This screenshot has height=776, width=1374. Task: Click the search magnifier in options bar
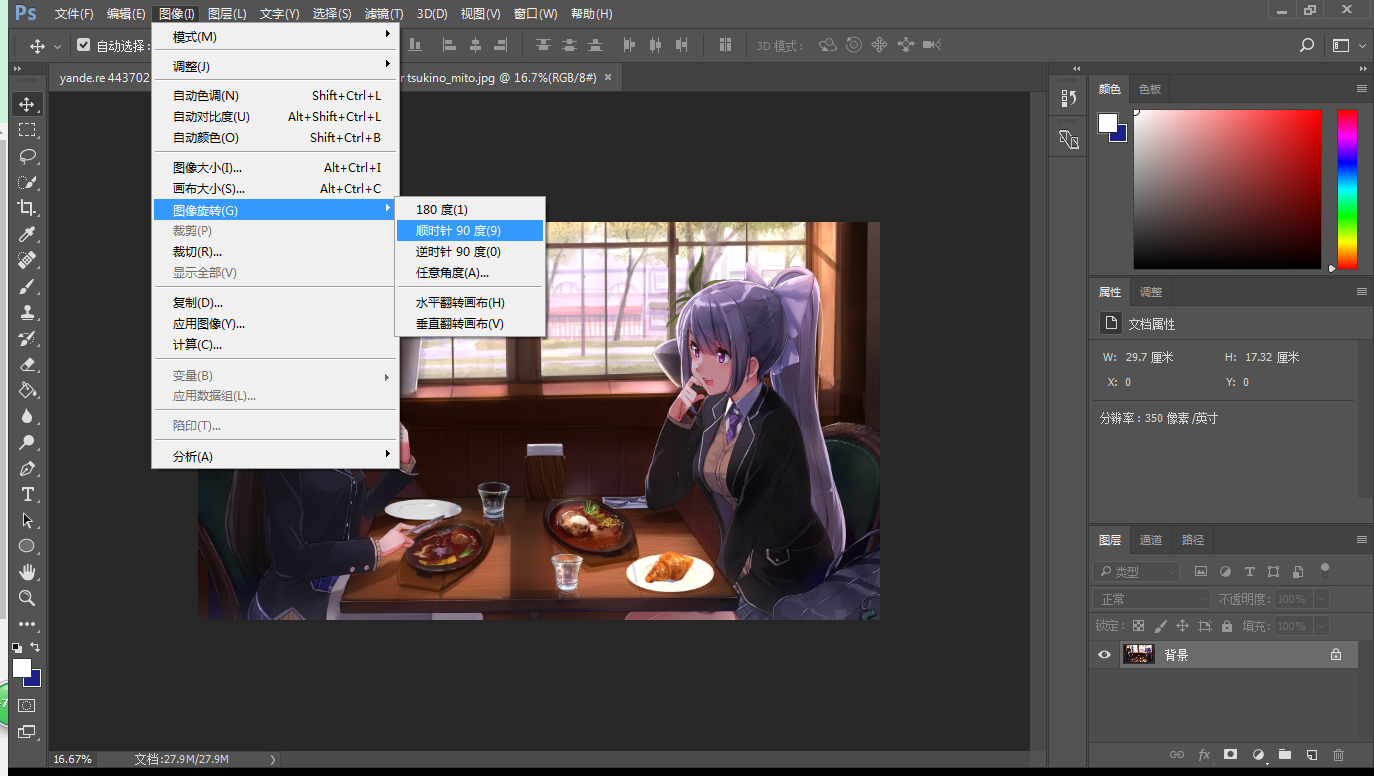click(1306, 45)
